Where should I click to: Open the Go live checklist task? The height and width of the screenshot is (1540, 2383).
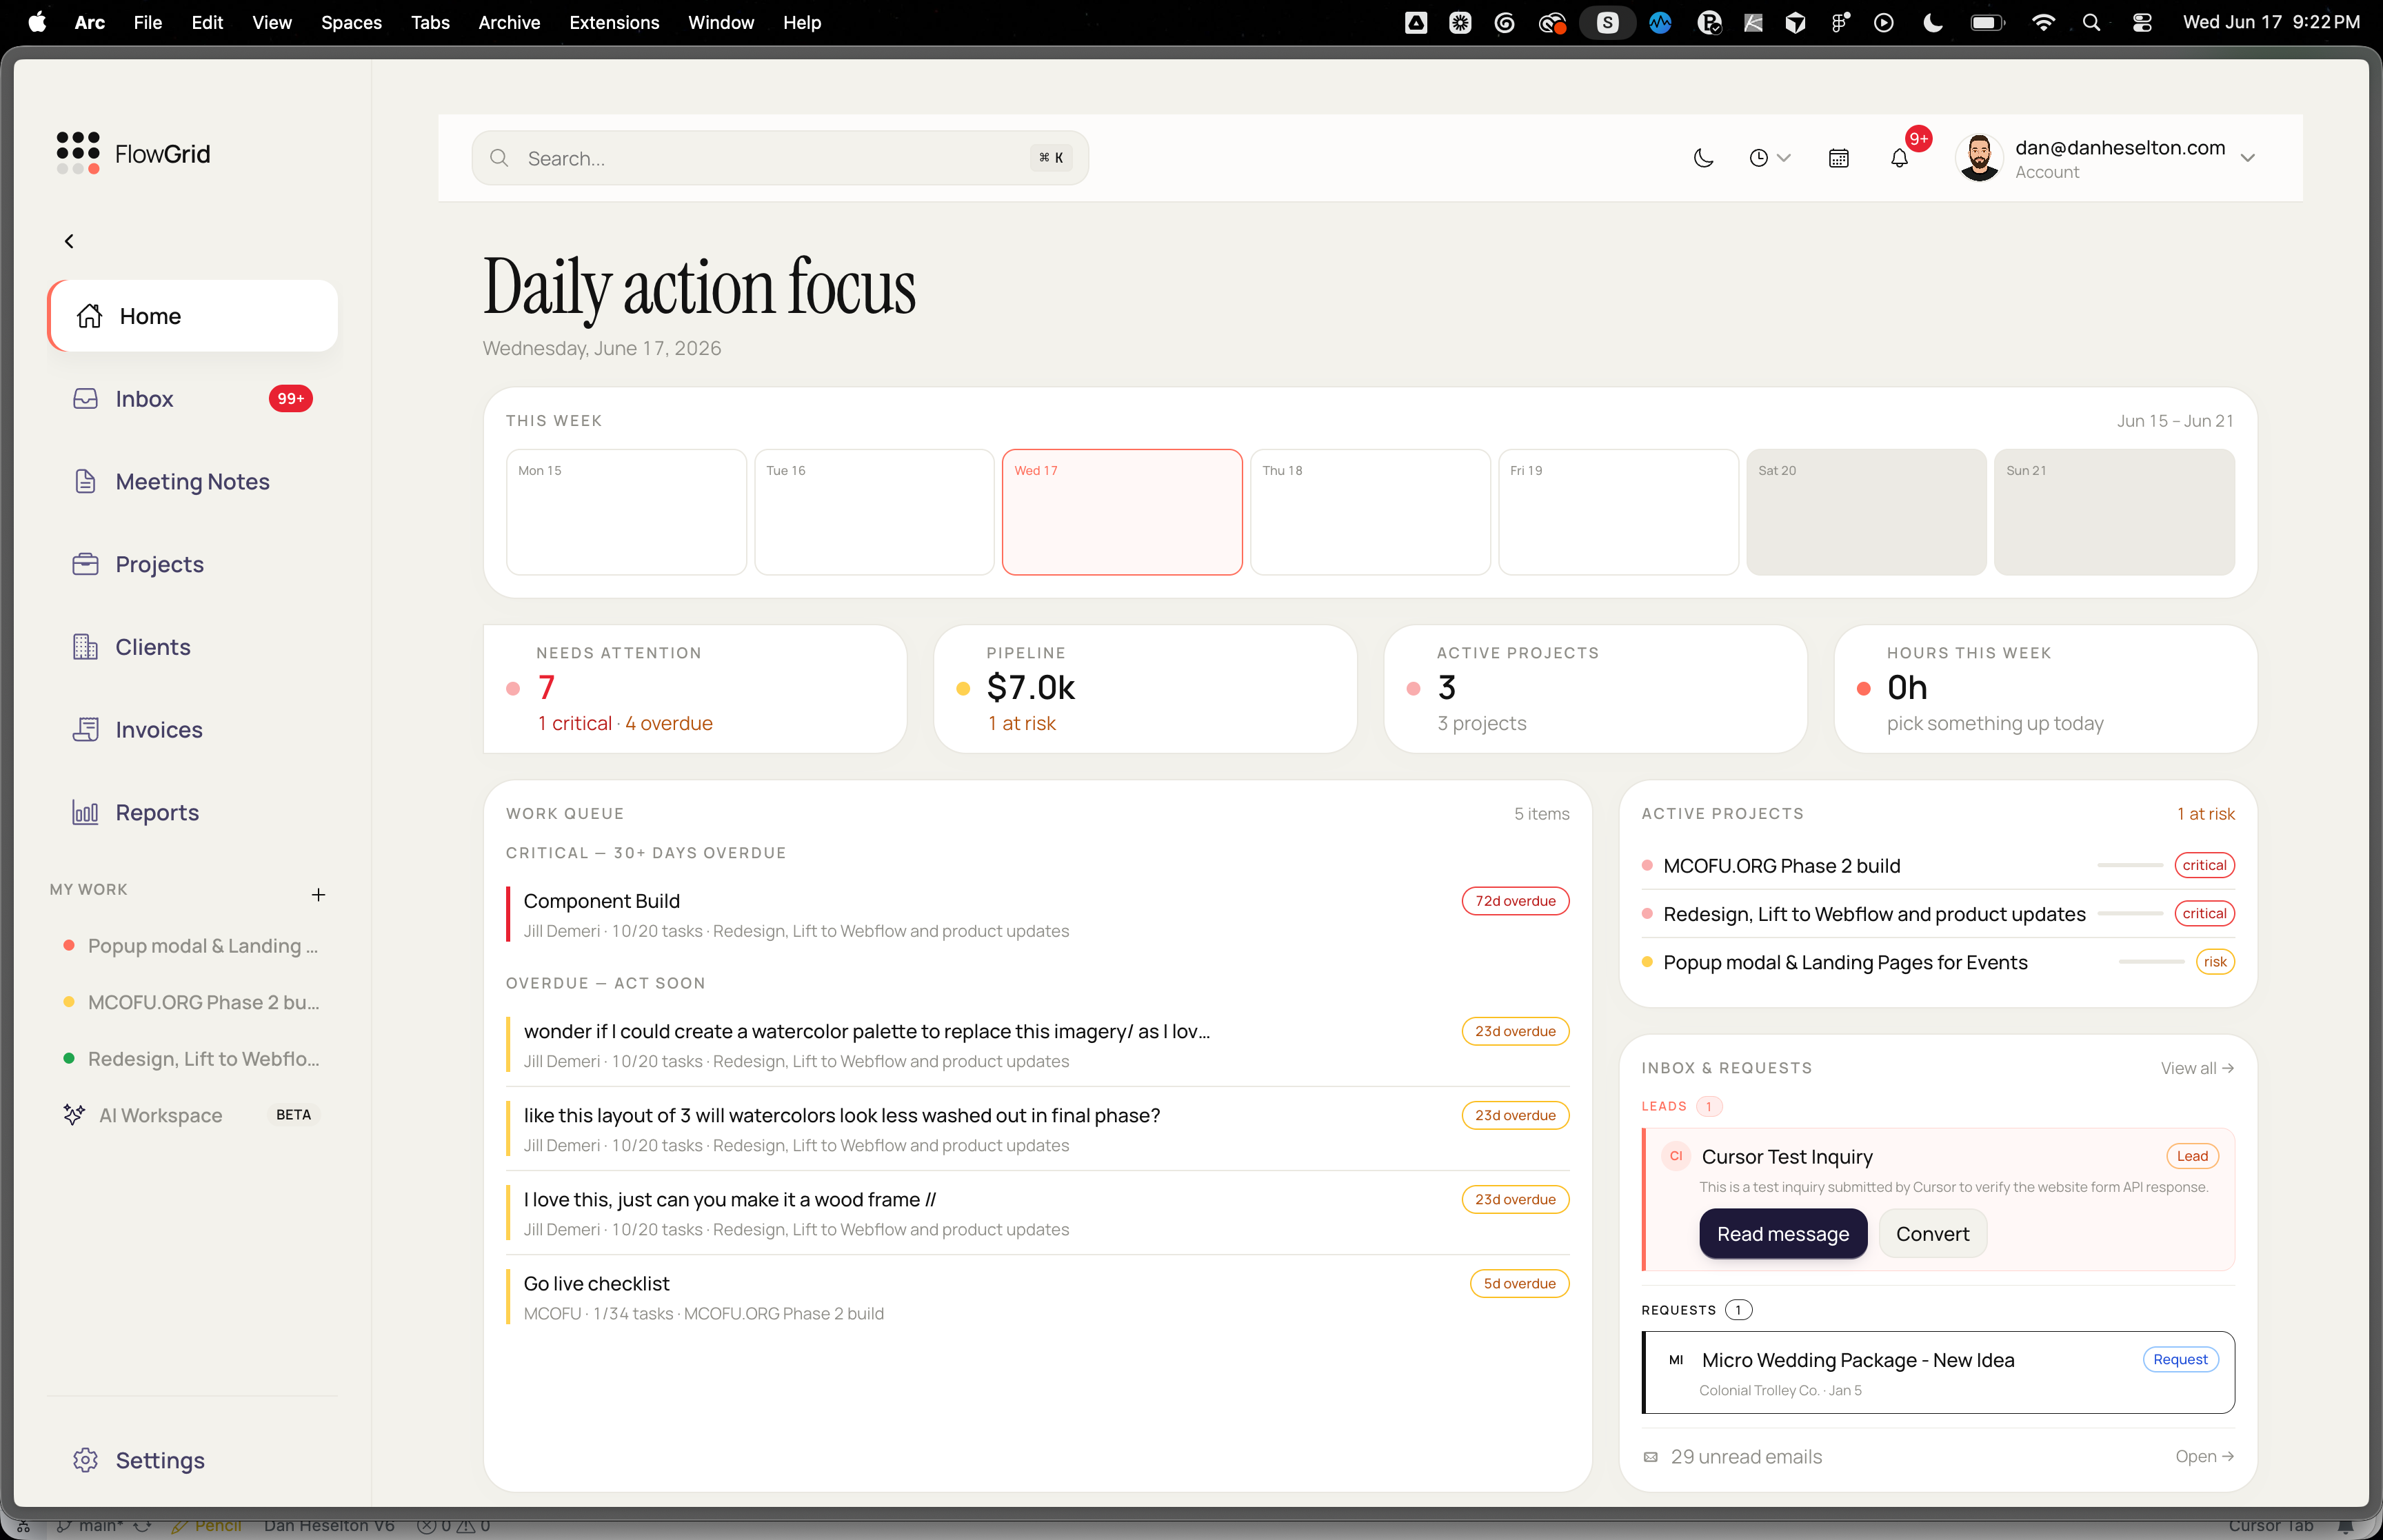[x=1037, y=1297]
